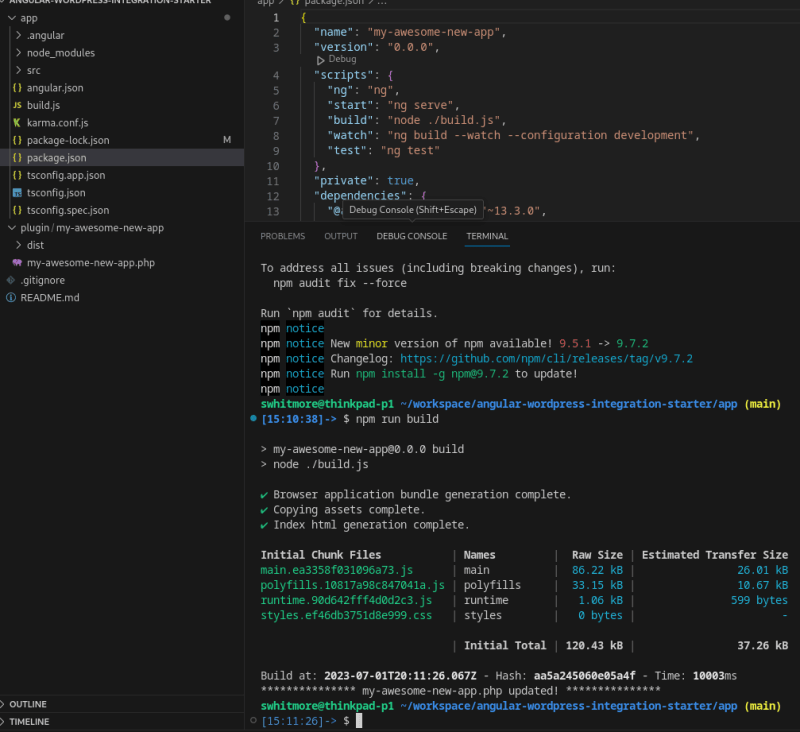800x732 pixels.
Task: Click styles.ef46db3751d8e999.css in terminal output
Action: [346, 615]
